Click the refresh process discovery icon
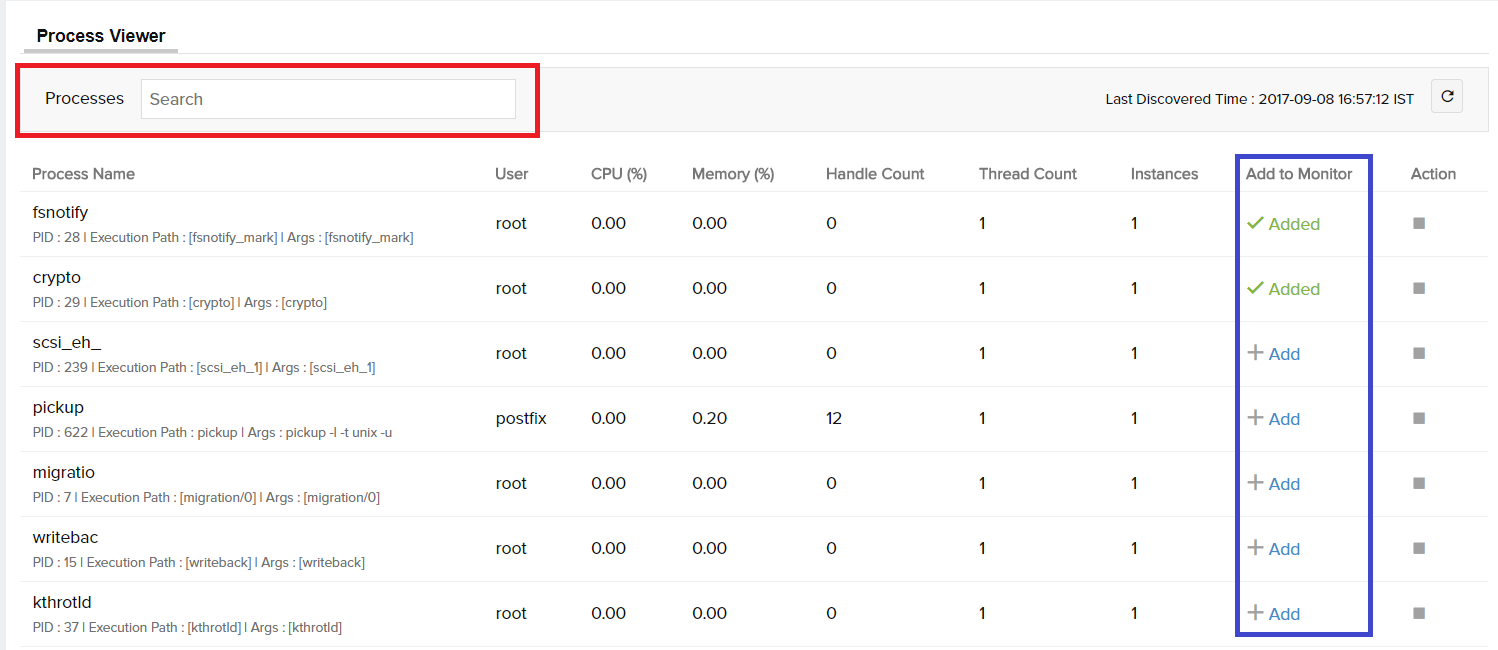This screenshot has width=1498, height=650. click(x=1446, y=97)
